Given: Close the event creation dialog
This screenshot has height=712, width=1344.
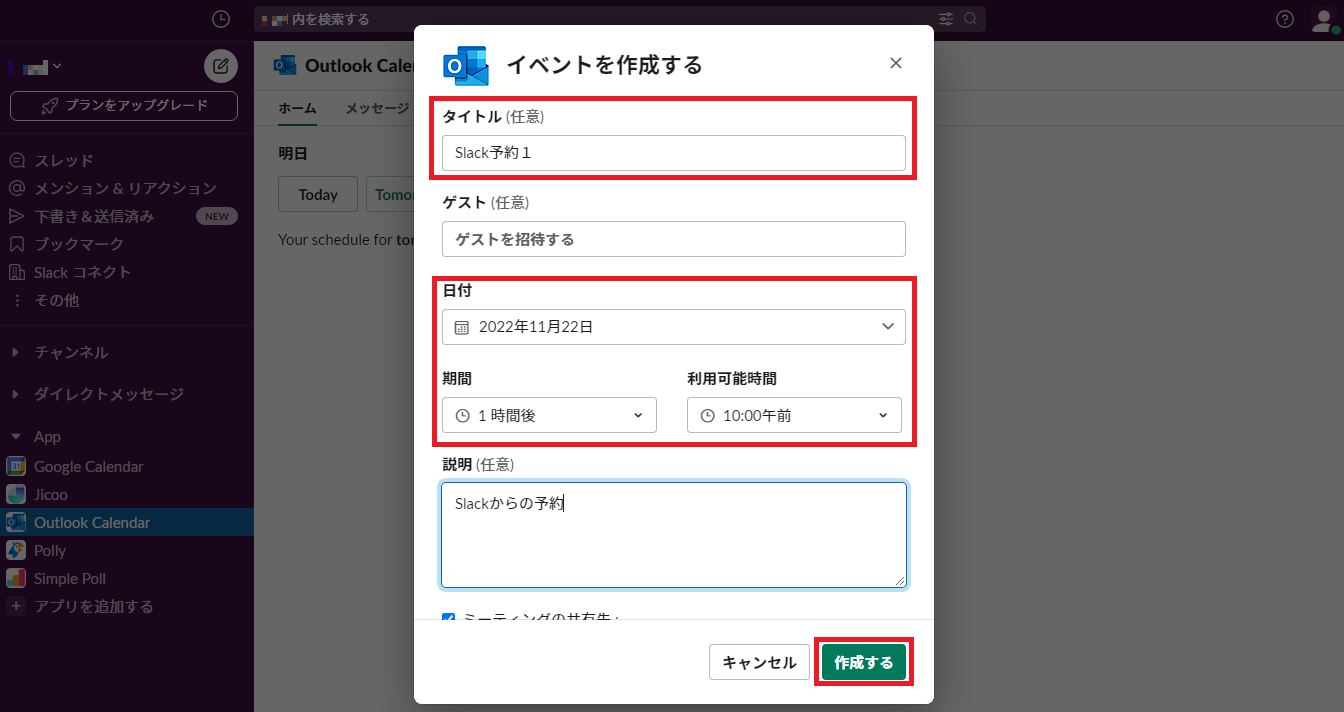Looking at the screenshot, I should [x=895, y=63].
